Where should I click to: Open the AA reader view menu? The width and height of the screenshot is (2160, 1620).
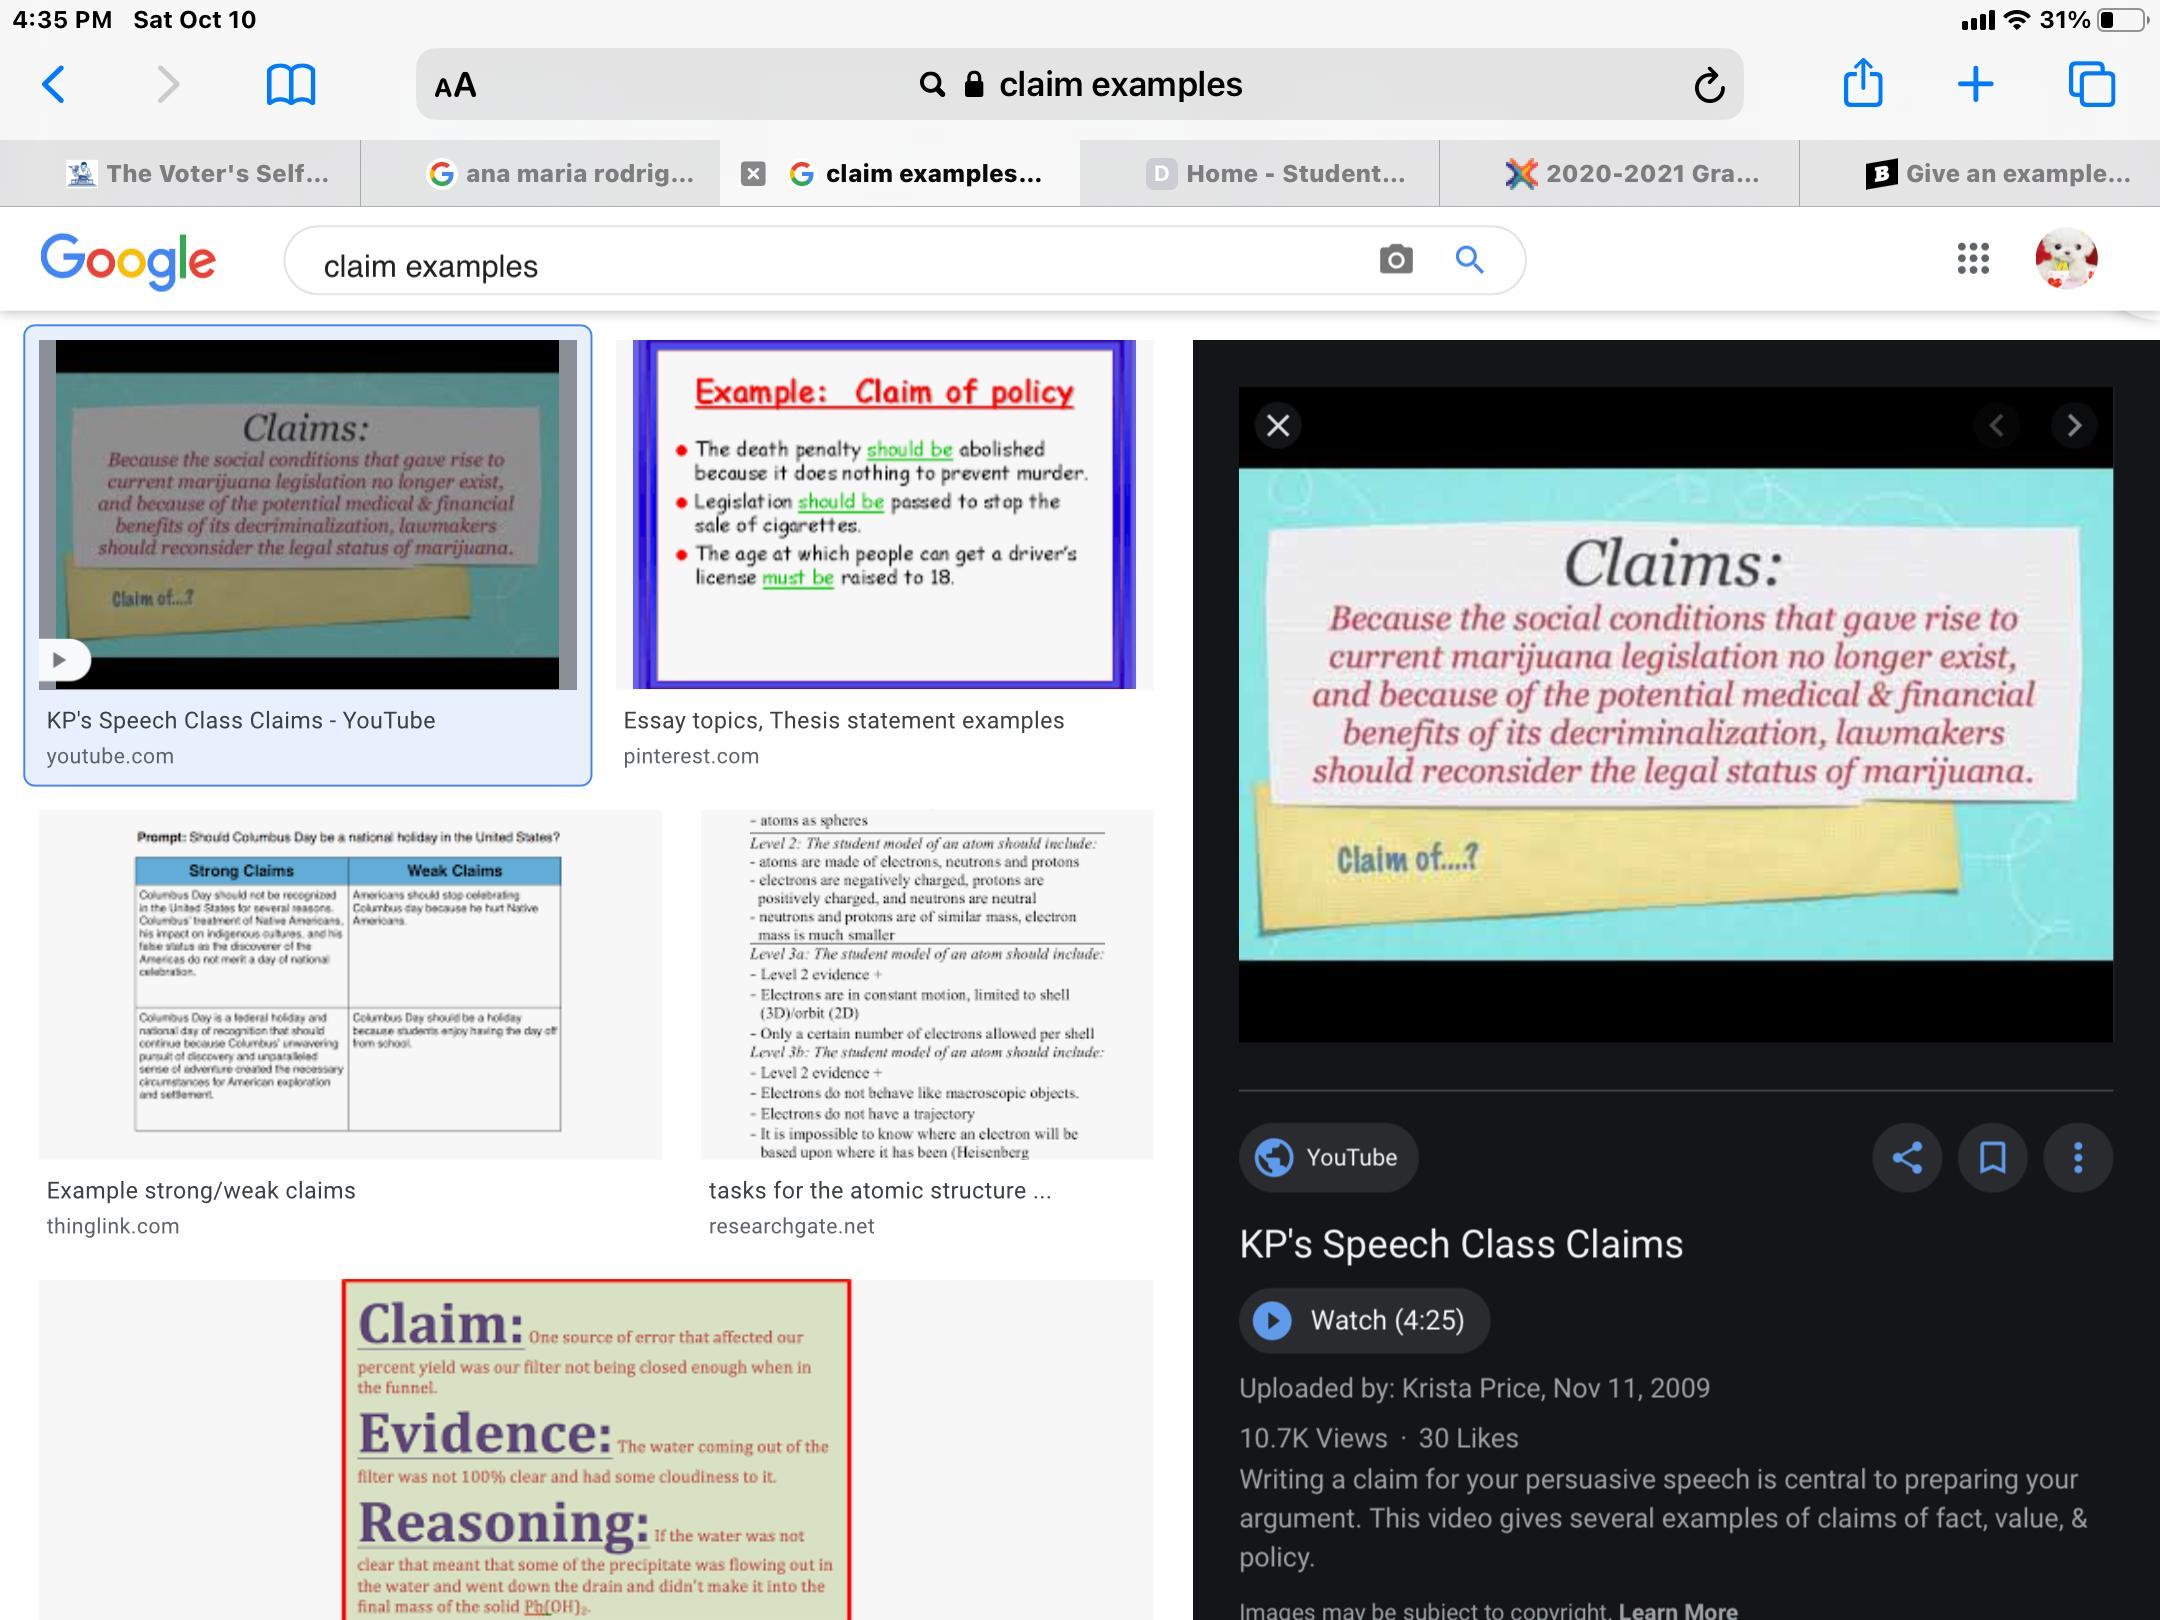click(455, 86)
